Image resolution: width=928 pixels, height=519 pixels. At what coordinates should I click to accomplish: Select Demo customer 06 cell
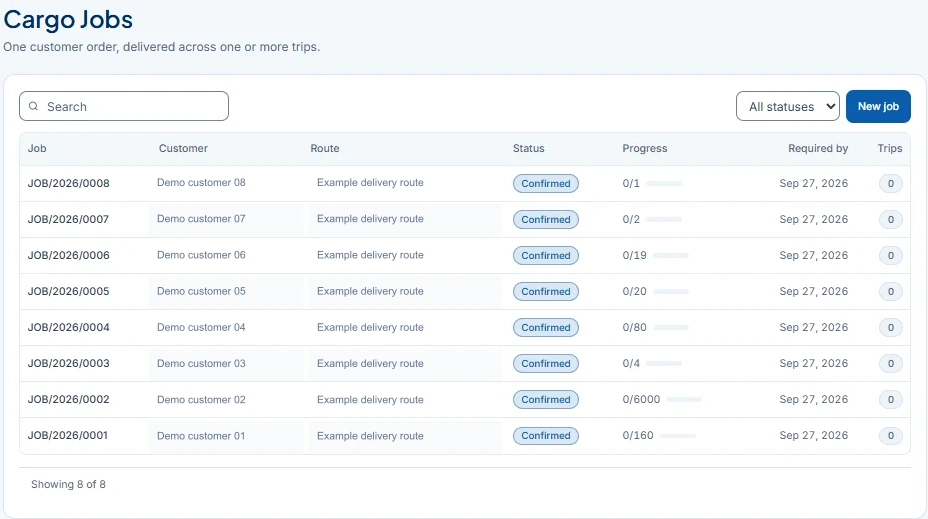point(201,255)
